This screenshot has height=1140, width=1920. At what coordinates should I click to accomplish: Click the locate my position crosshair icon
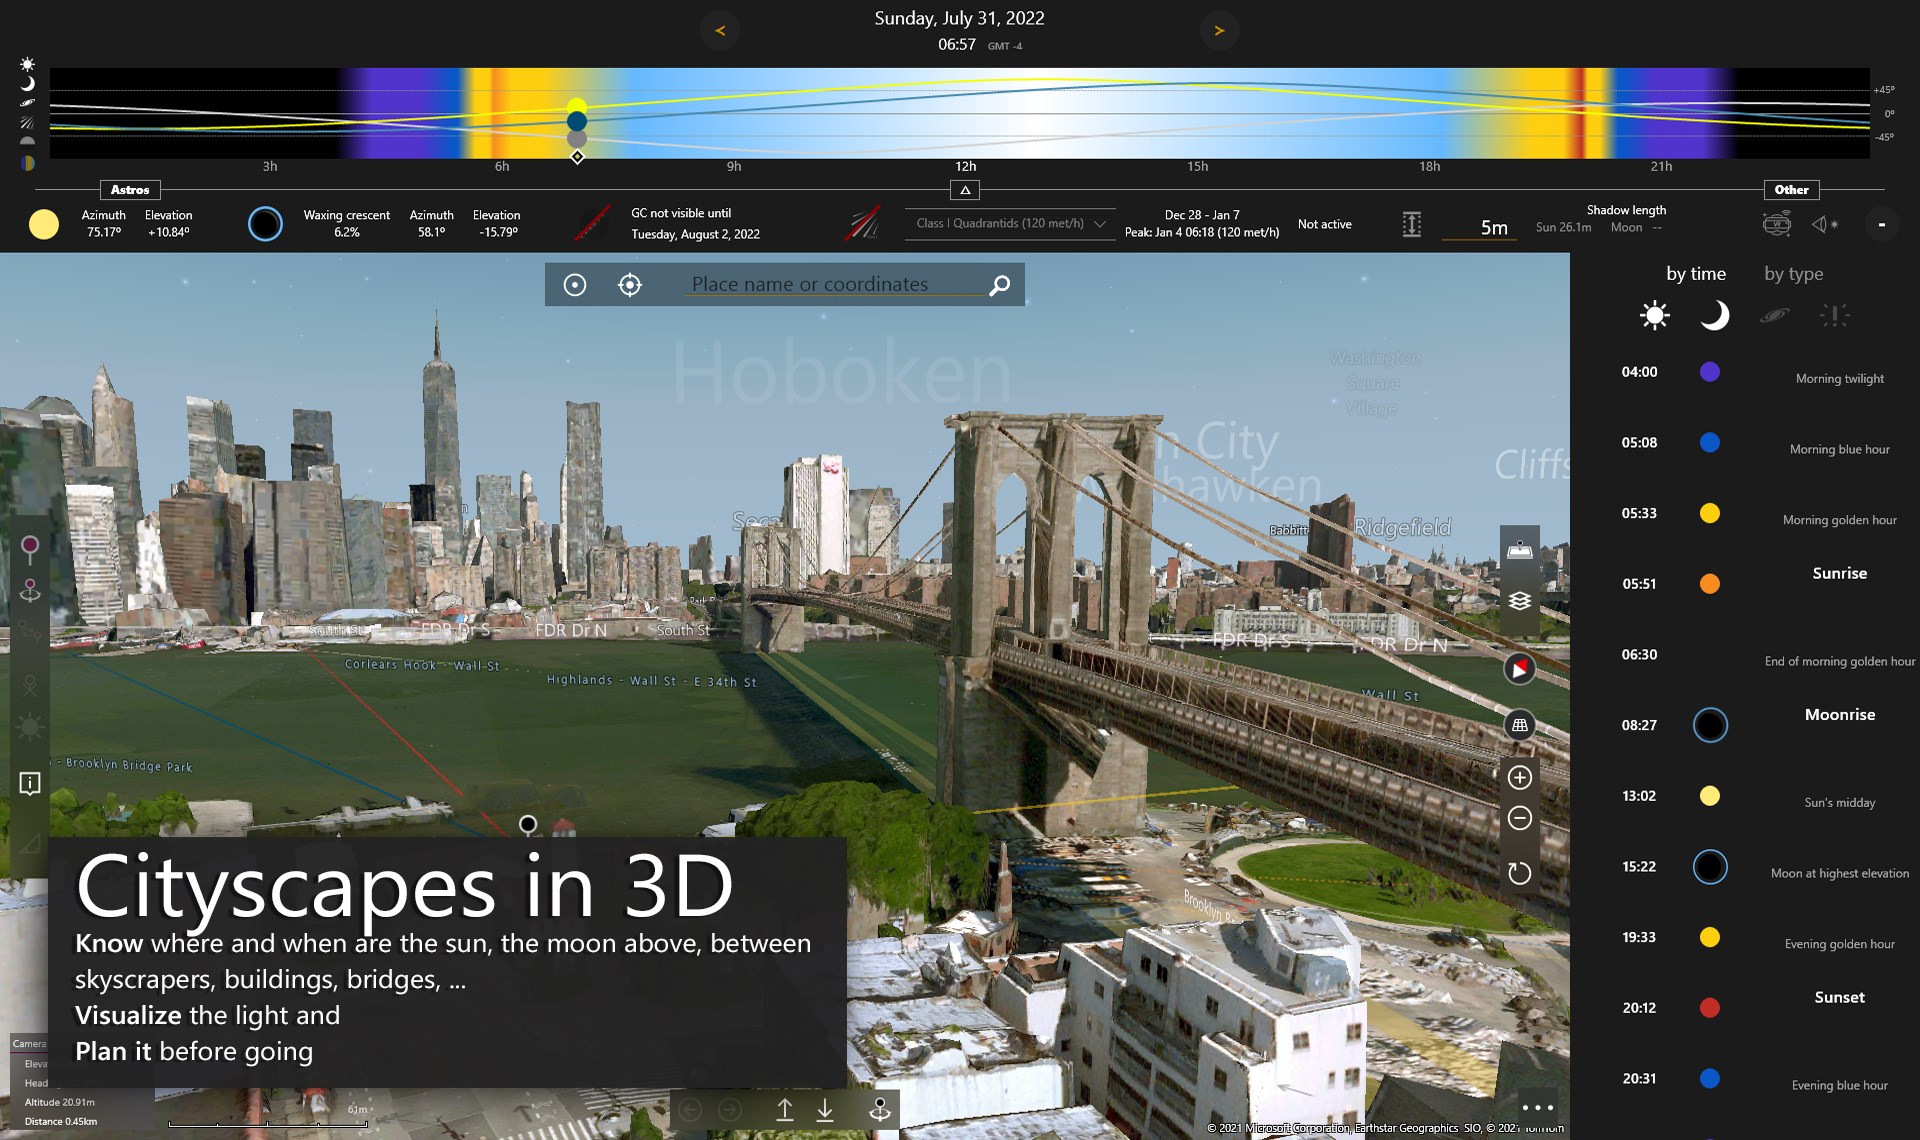pos(630,285)
